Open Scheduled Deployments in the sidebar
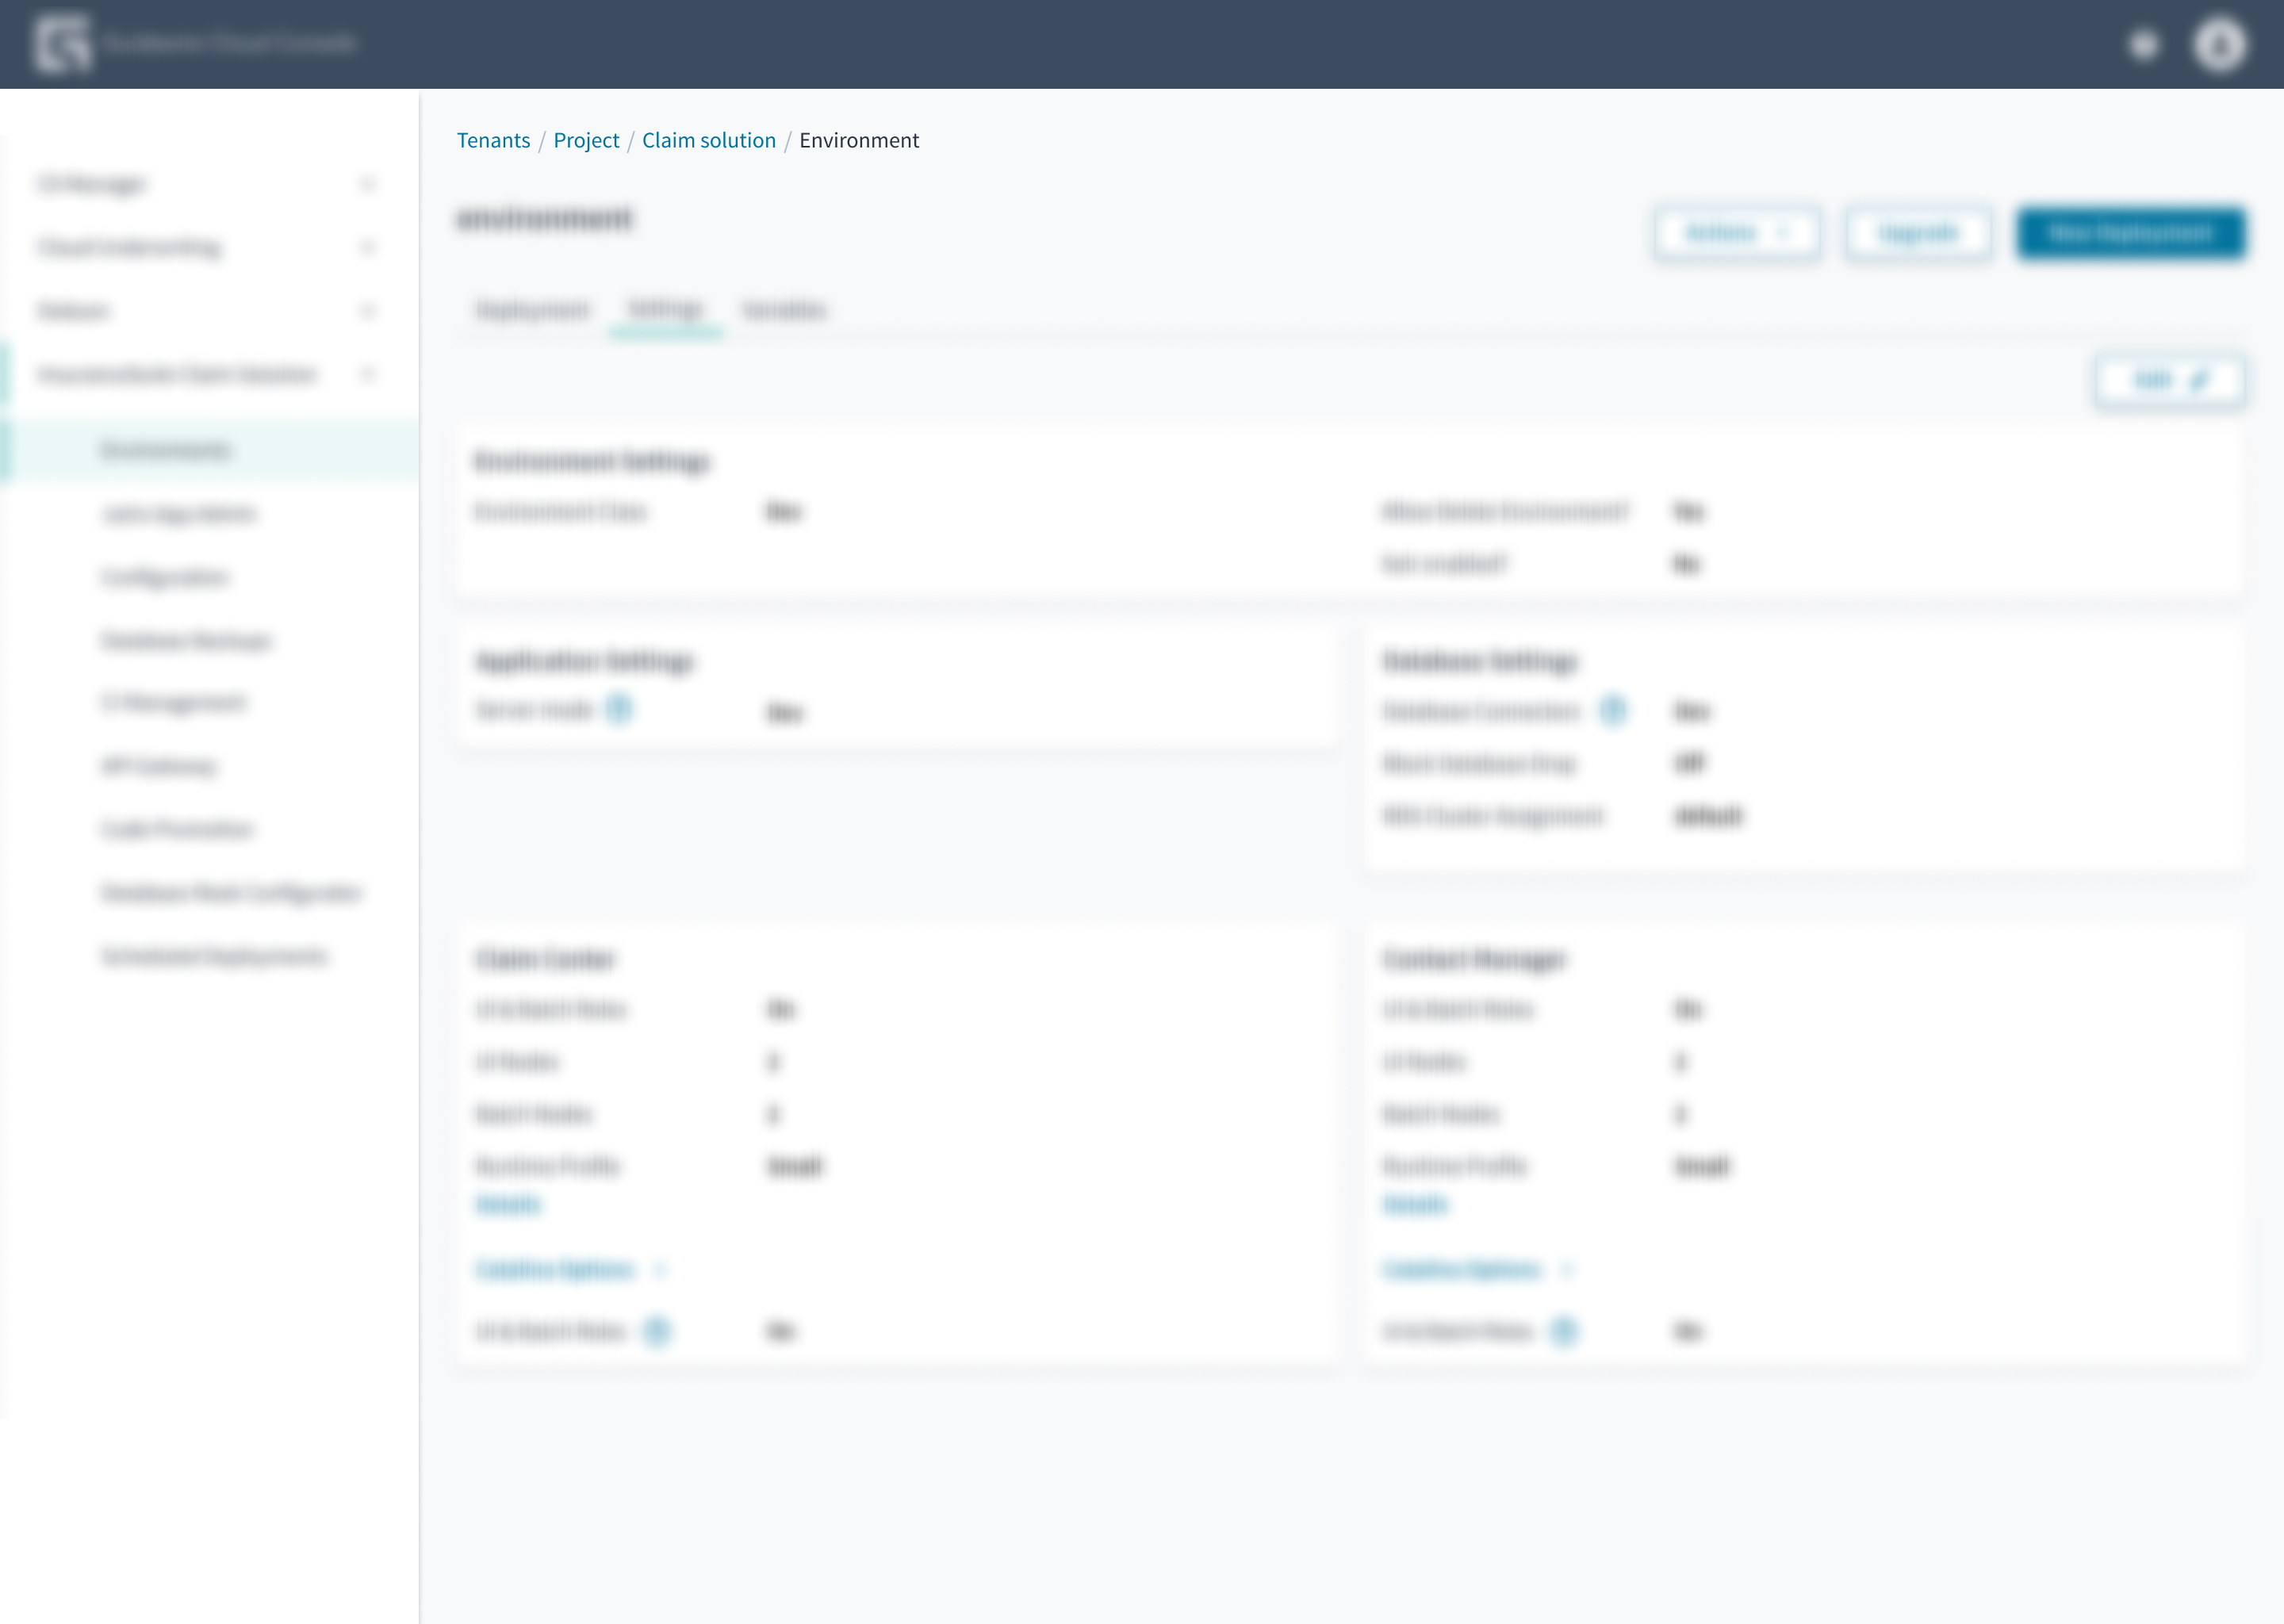 click(x=214, y=956)
